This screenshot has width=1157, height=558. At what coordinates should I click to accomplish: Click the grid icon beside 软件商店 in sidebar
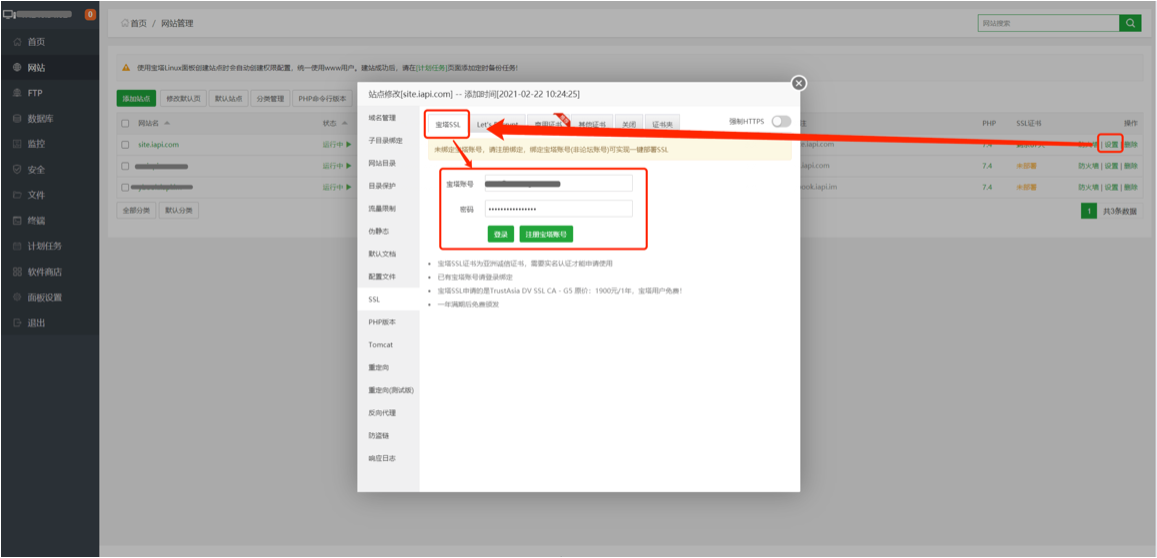click(17, 272)
